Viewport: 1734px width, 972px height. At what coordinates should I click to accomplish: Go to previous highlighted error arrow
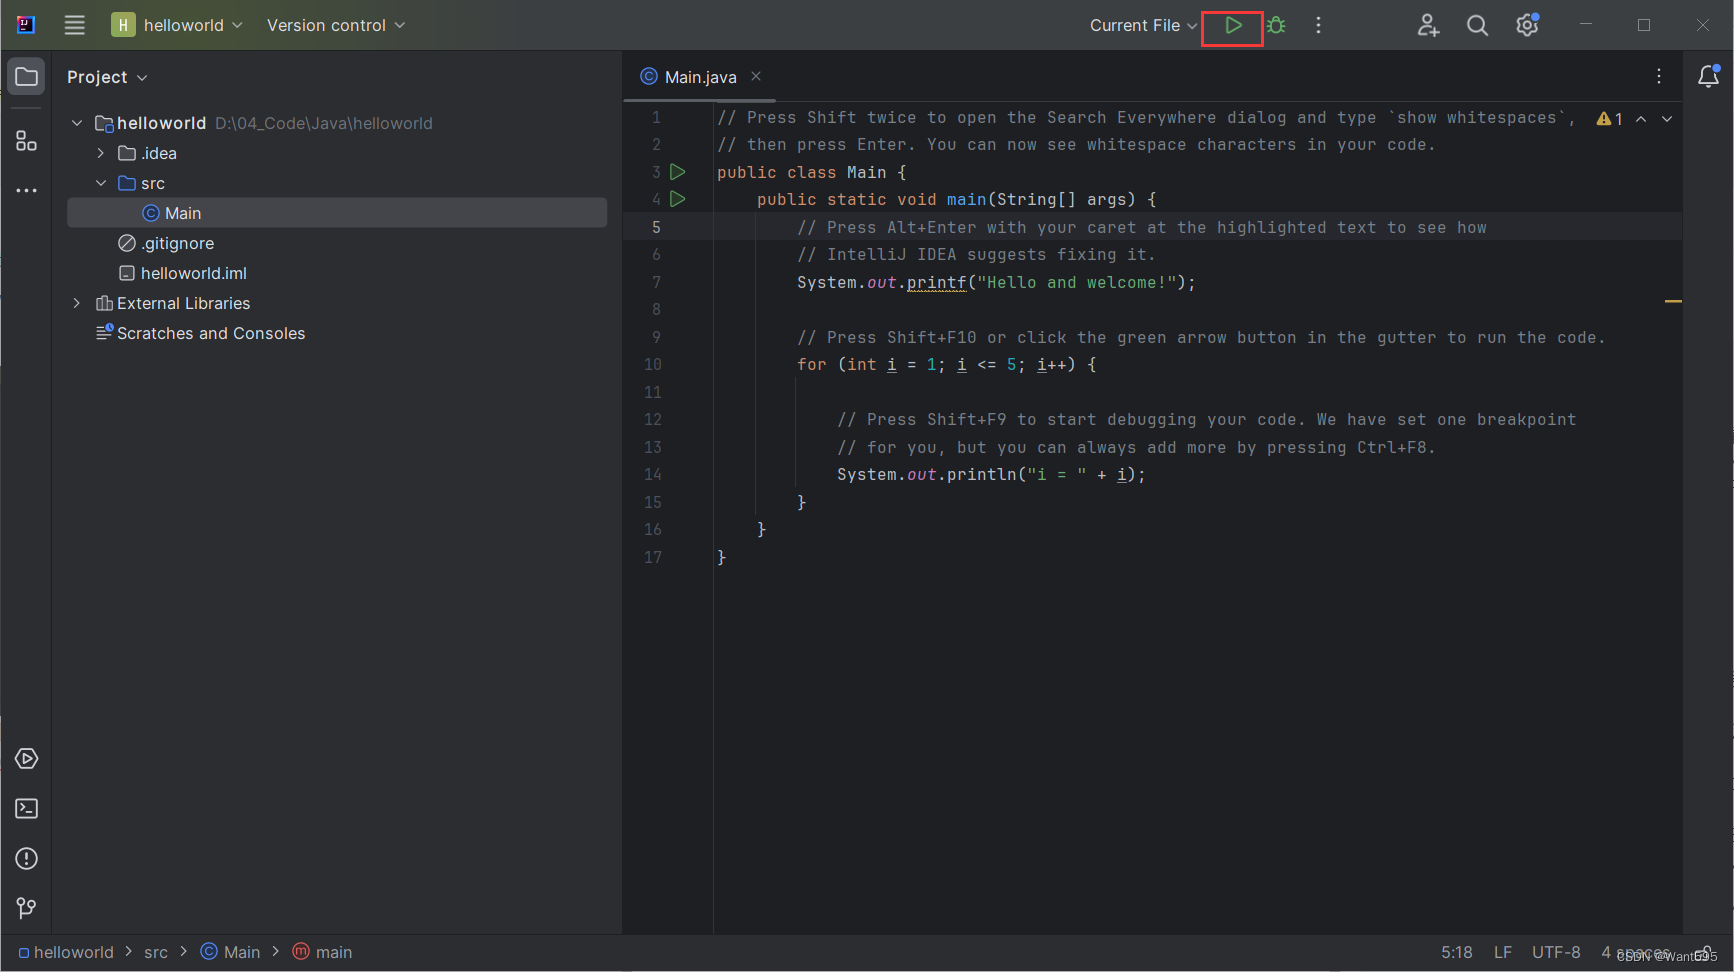pos(1641,118)
